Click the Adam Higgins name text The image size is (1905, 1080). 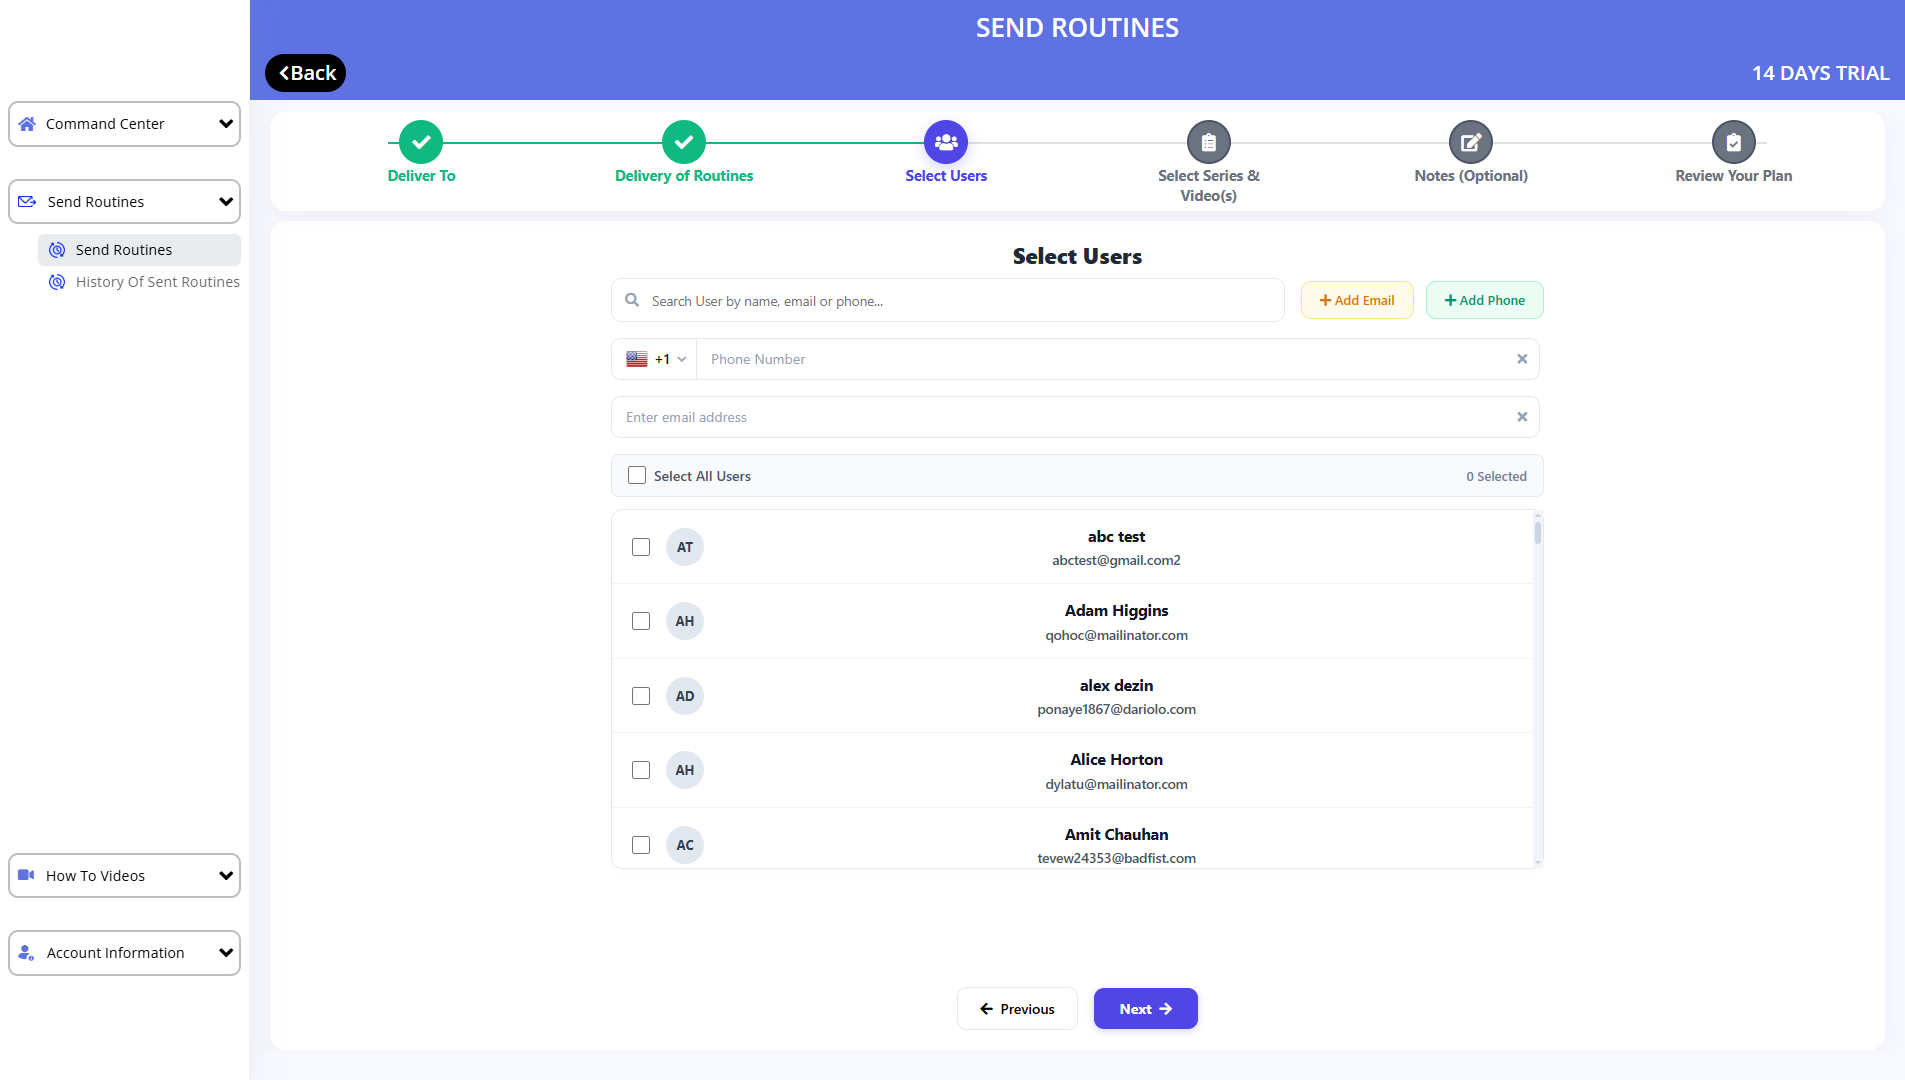coord(1116,611)
